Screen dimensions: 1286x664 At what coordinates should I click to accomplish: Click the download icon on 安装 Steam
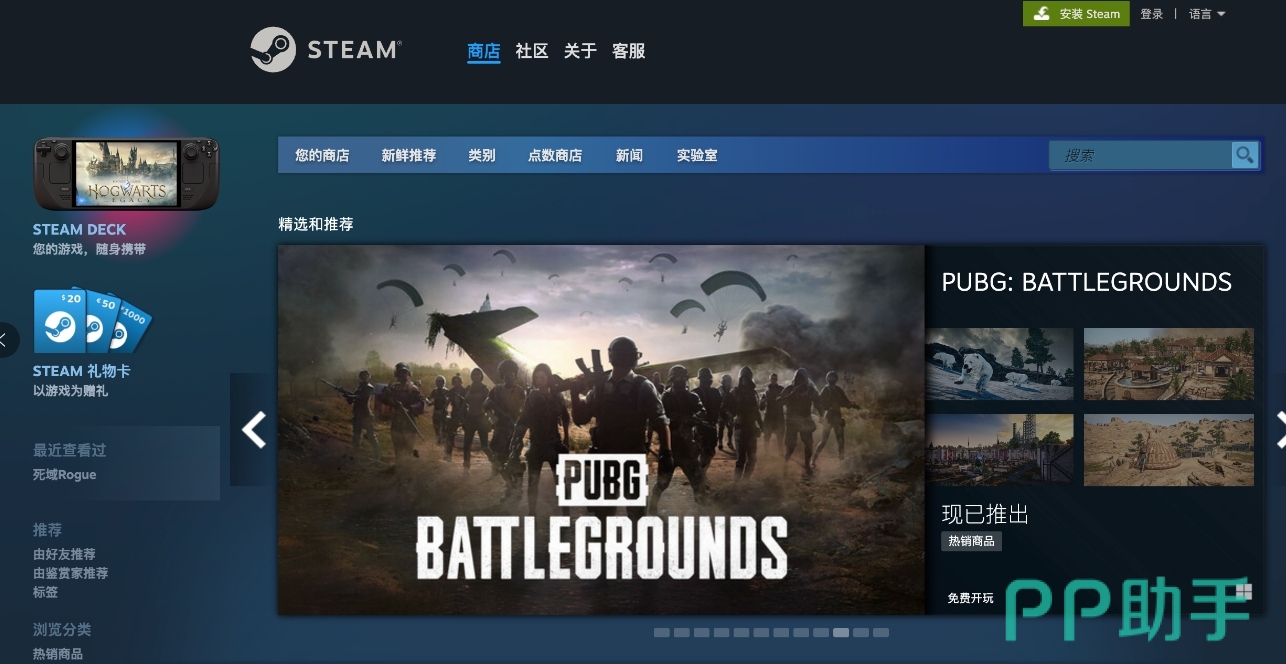[1042, 14]
